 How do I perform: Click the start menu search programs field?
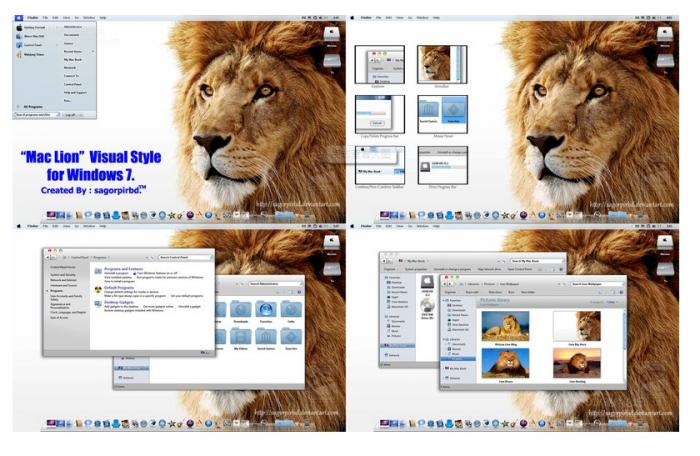click(x=37, y=115)
